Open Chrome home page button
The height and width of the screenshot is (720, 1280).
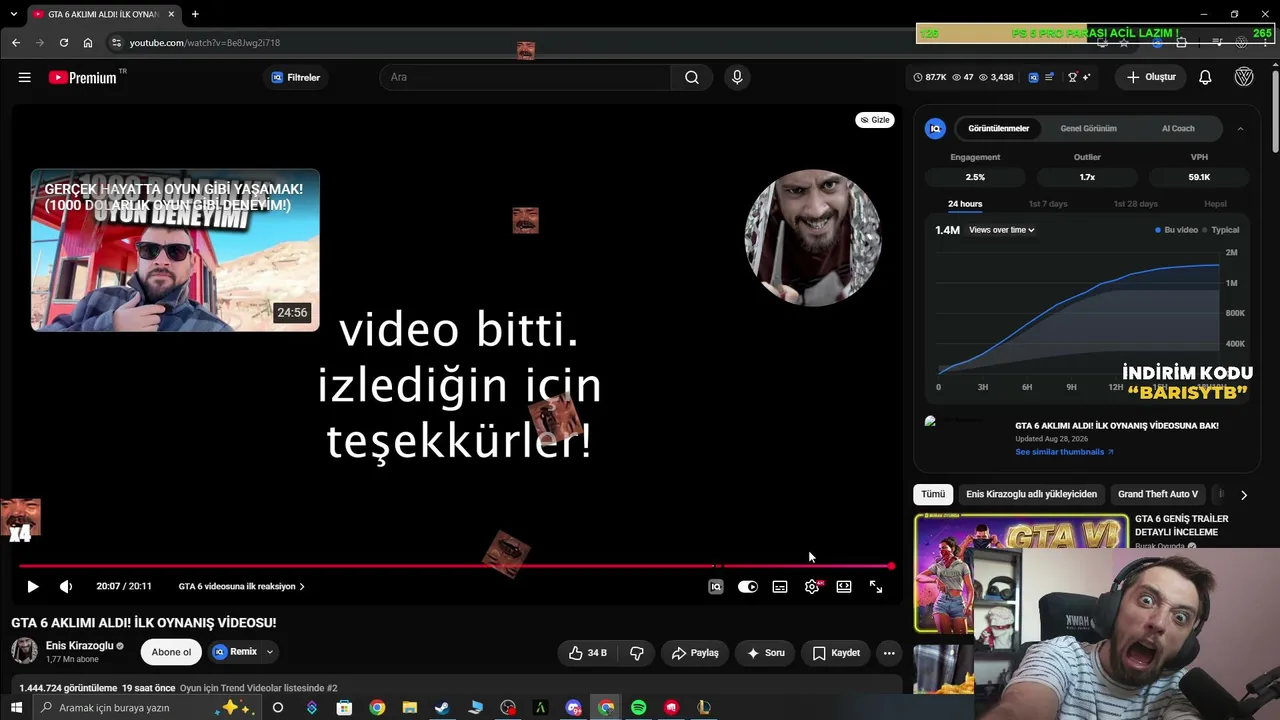pyautogui.click(x=88, y=43)
